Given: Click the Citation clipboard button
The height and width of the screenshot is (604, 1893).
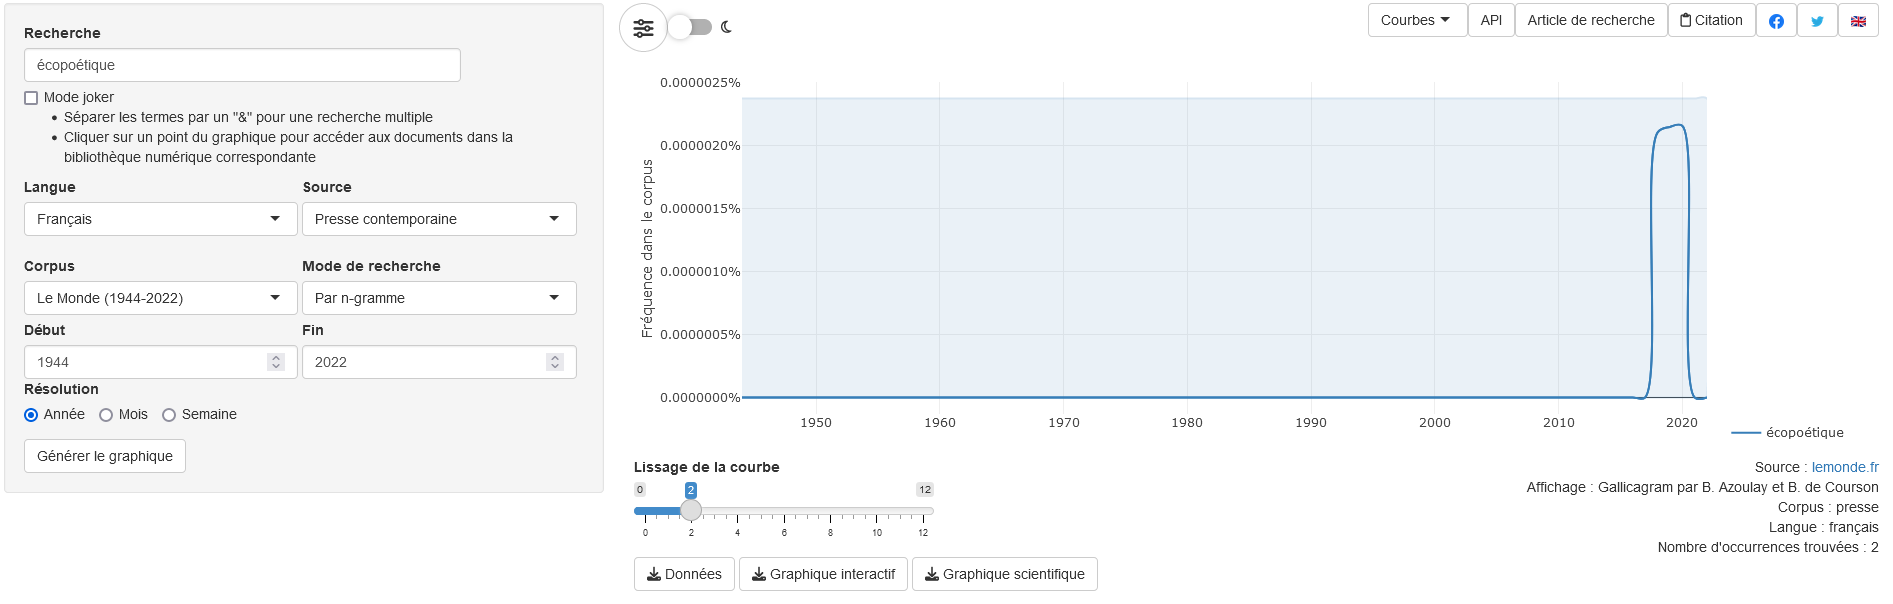Looking at the screenshot, I should coord(1711,21).
